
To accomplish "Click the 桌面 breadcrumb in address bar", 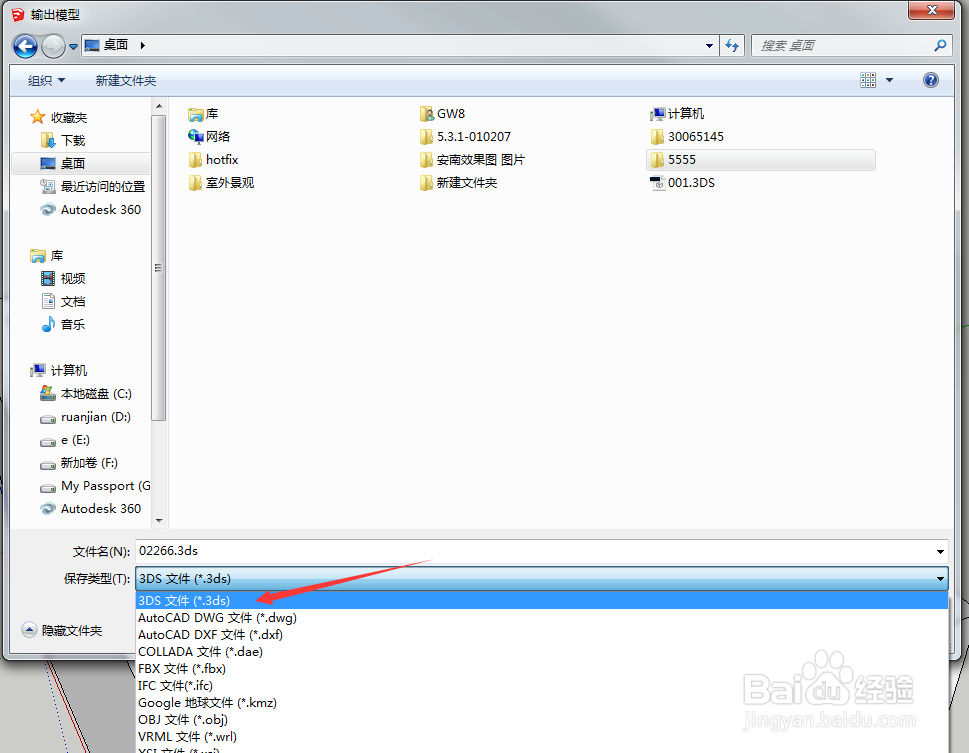I will point(116,45).
